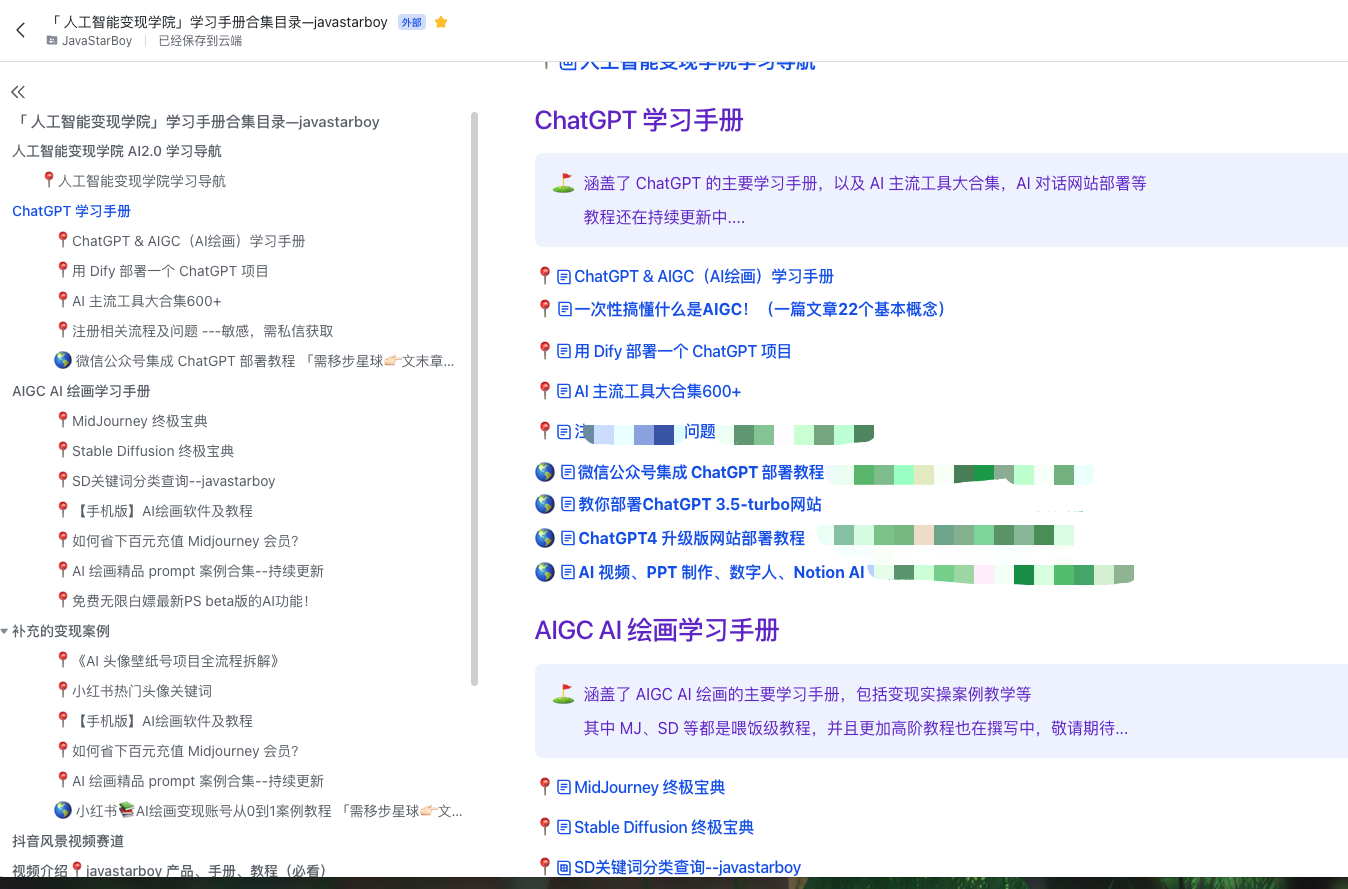The width and height of the screenshot is (1348, 889).
Task: Open link AI 视频、PPT 制作、数字人、Notion AI
Action: click(722, 572)
